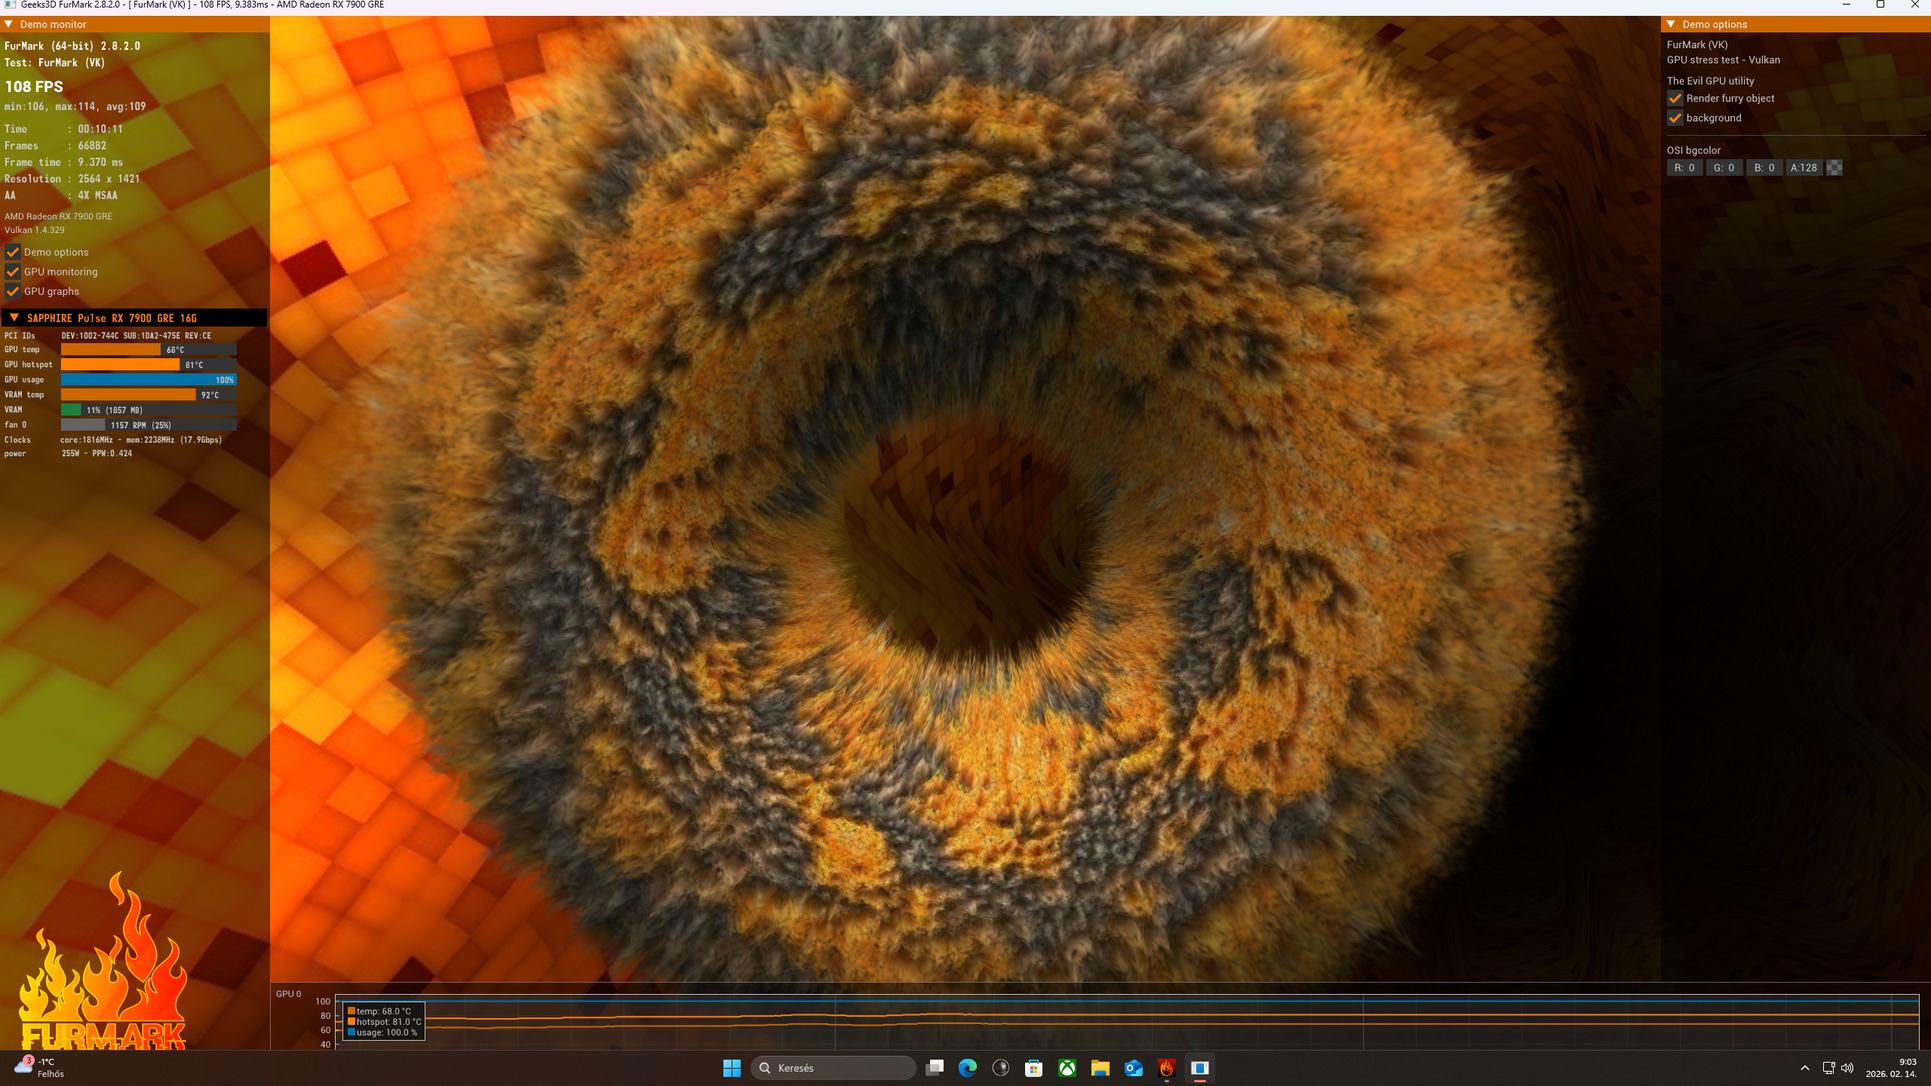Click the OSI bgcolor preview swatch
This screenshot has width=1931, height=1086.
[x=1834, y=168]
